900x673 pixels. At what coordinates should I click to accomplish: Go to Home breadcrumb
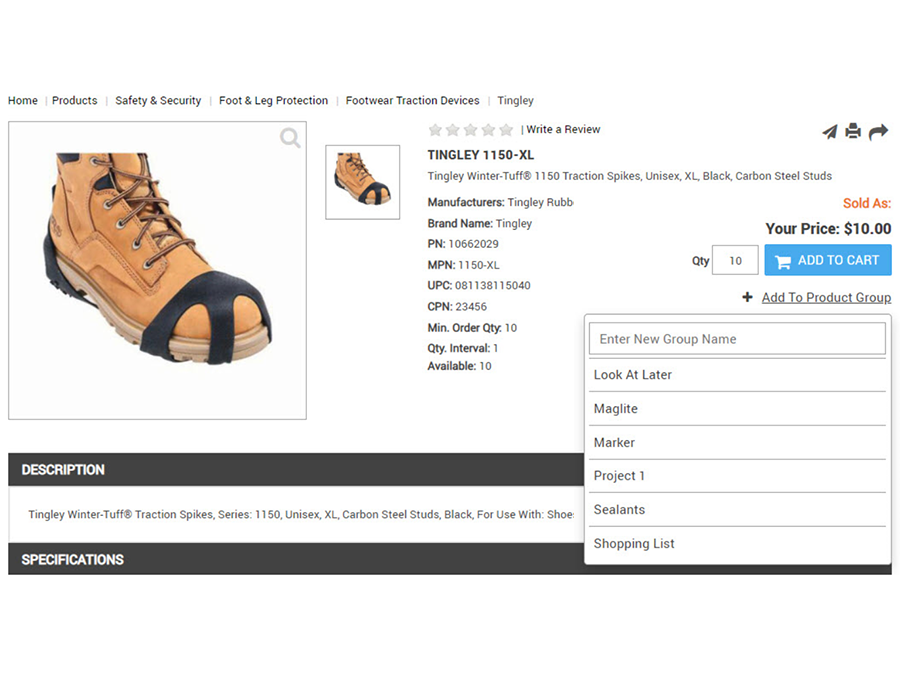click(x=23, y=100)
